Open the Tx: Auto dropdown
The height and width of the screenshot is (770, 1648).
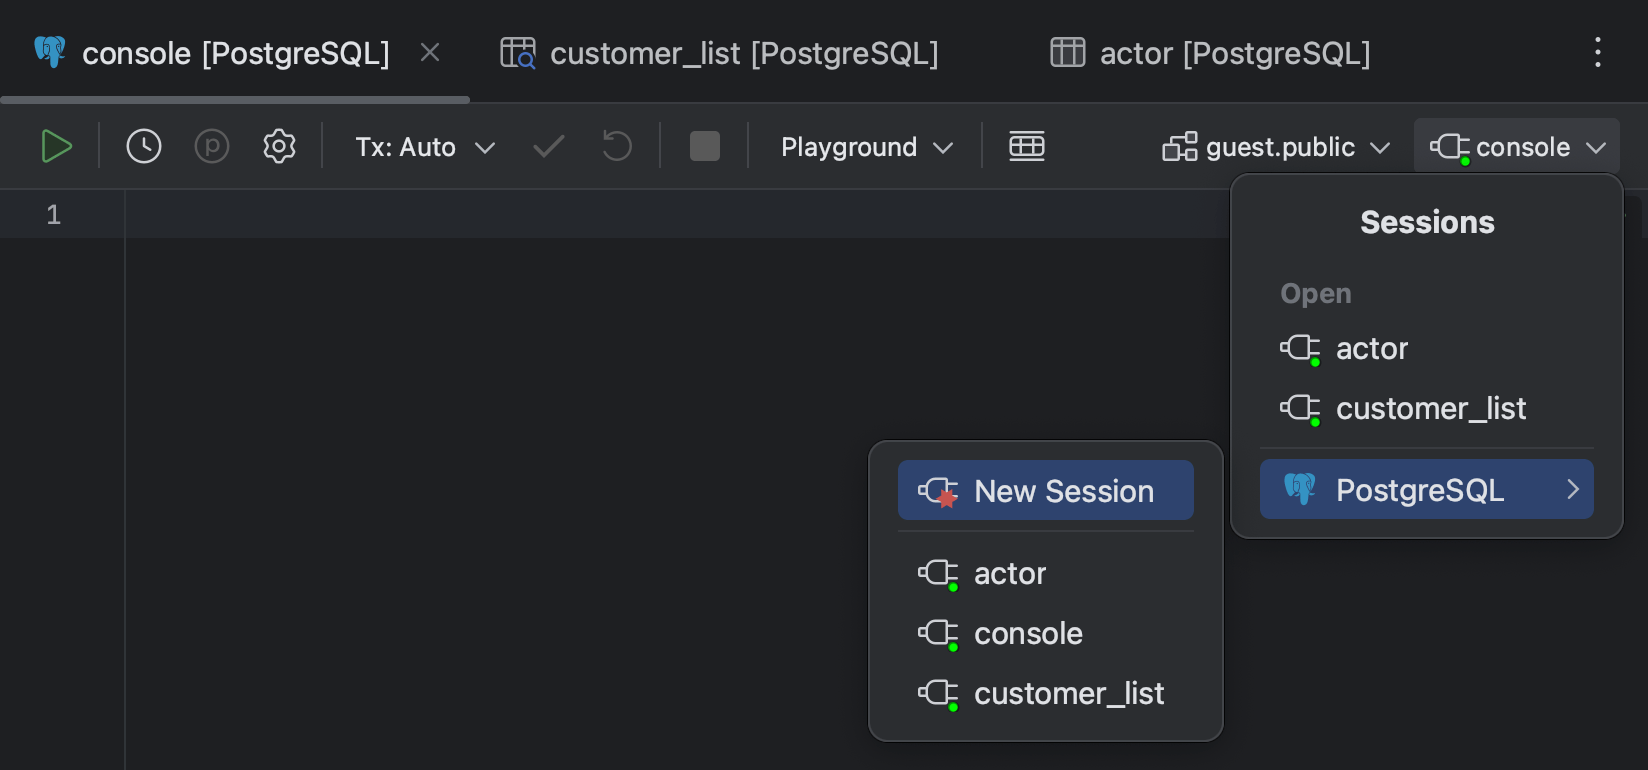(425, 147)
